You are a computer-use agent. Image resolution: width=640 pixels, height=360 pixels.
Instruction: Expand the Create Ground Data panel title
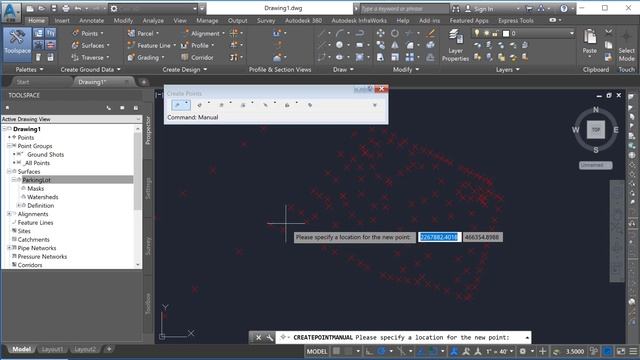(90, 69)
